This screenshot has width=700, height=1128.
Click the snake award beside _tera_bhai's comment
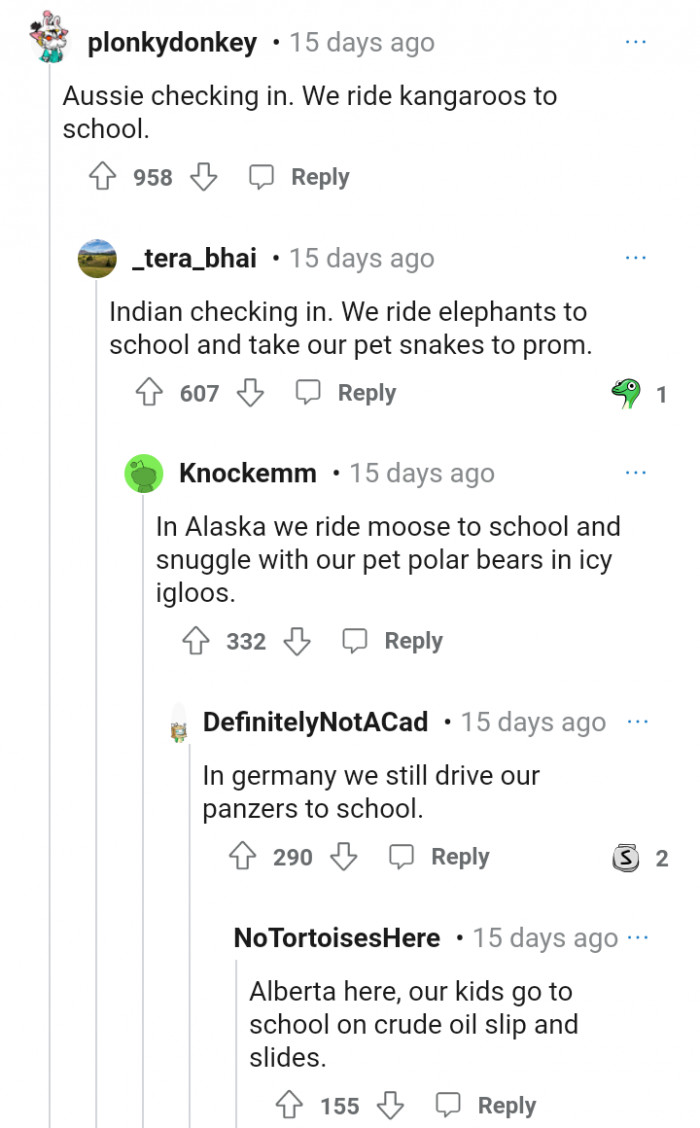(624, 393)
